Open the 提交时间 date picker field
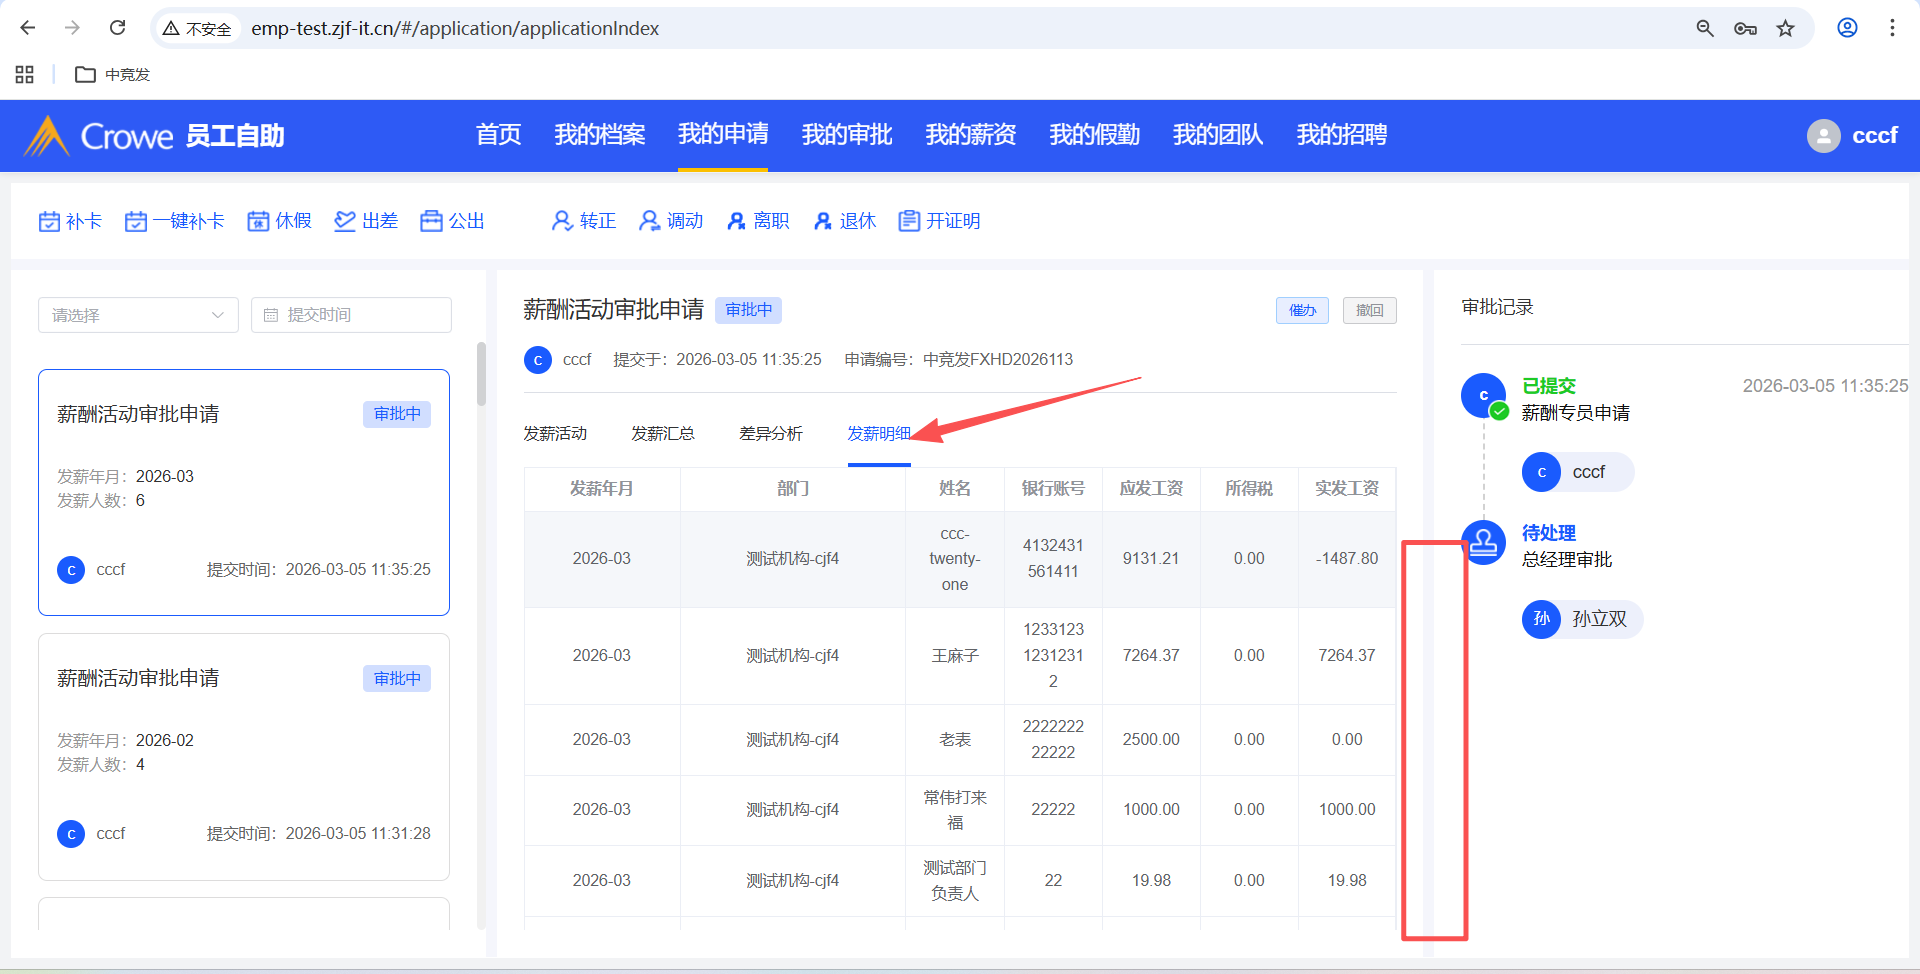The image size is (1920, 974). (351, 315)
